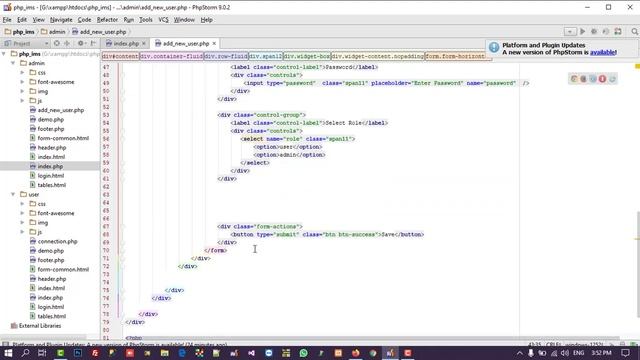Click the volume icon in system tray
Viewport: 640px width, 360px height.
[565, 353]
